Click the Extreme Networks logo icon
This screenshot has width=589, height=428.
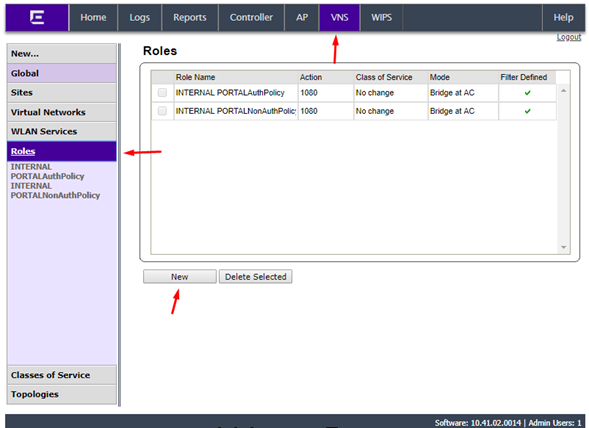click(37, 17)
